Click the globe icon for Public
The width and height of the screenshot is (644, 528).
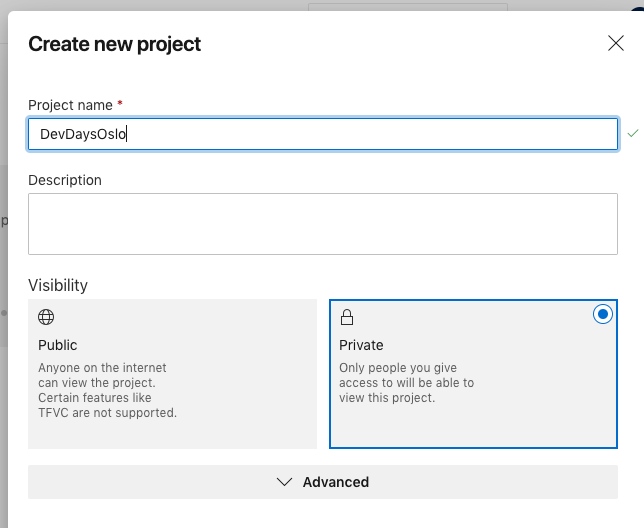[46, 318]
